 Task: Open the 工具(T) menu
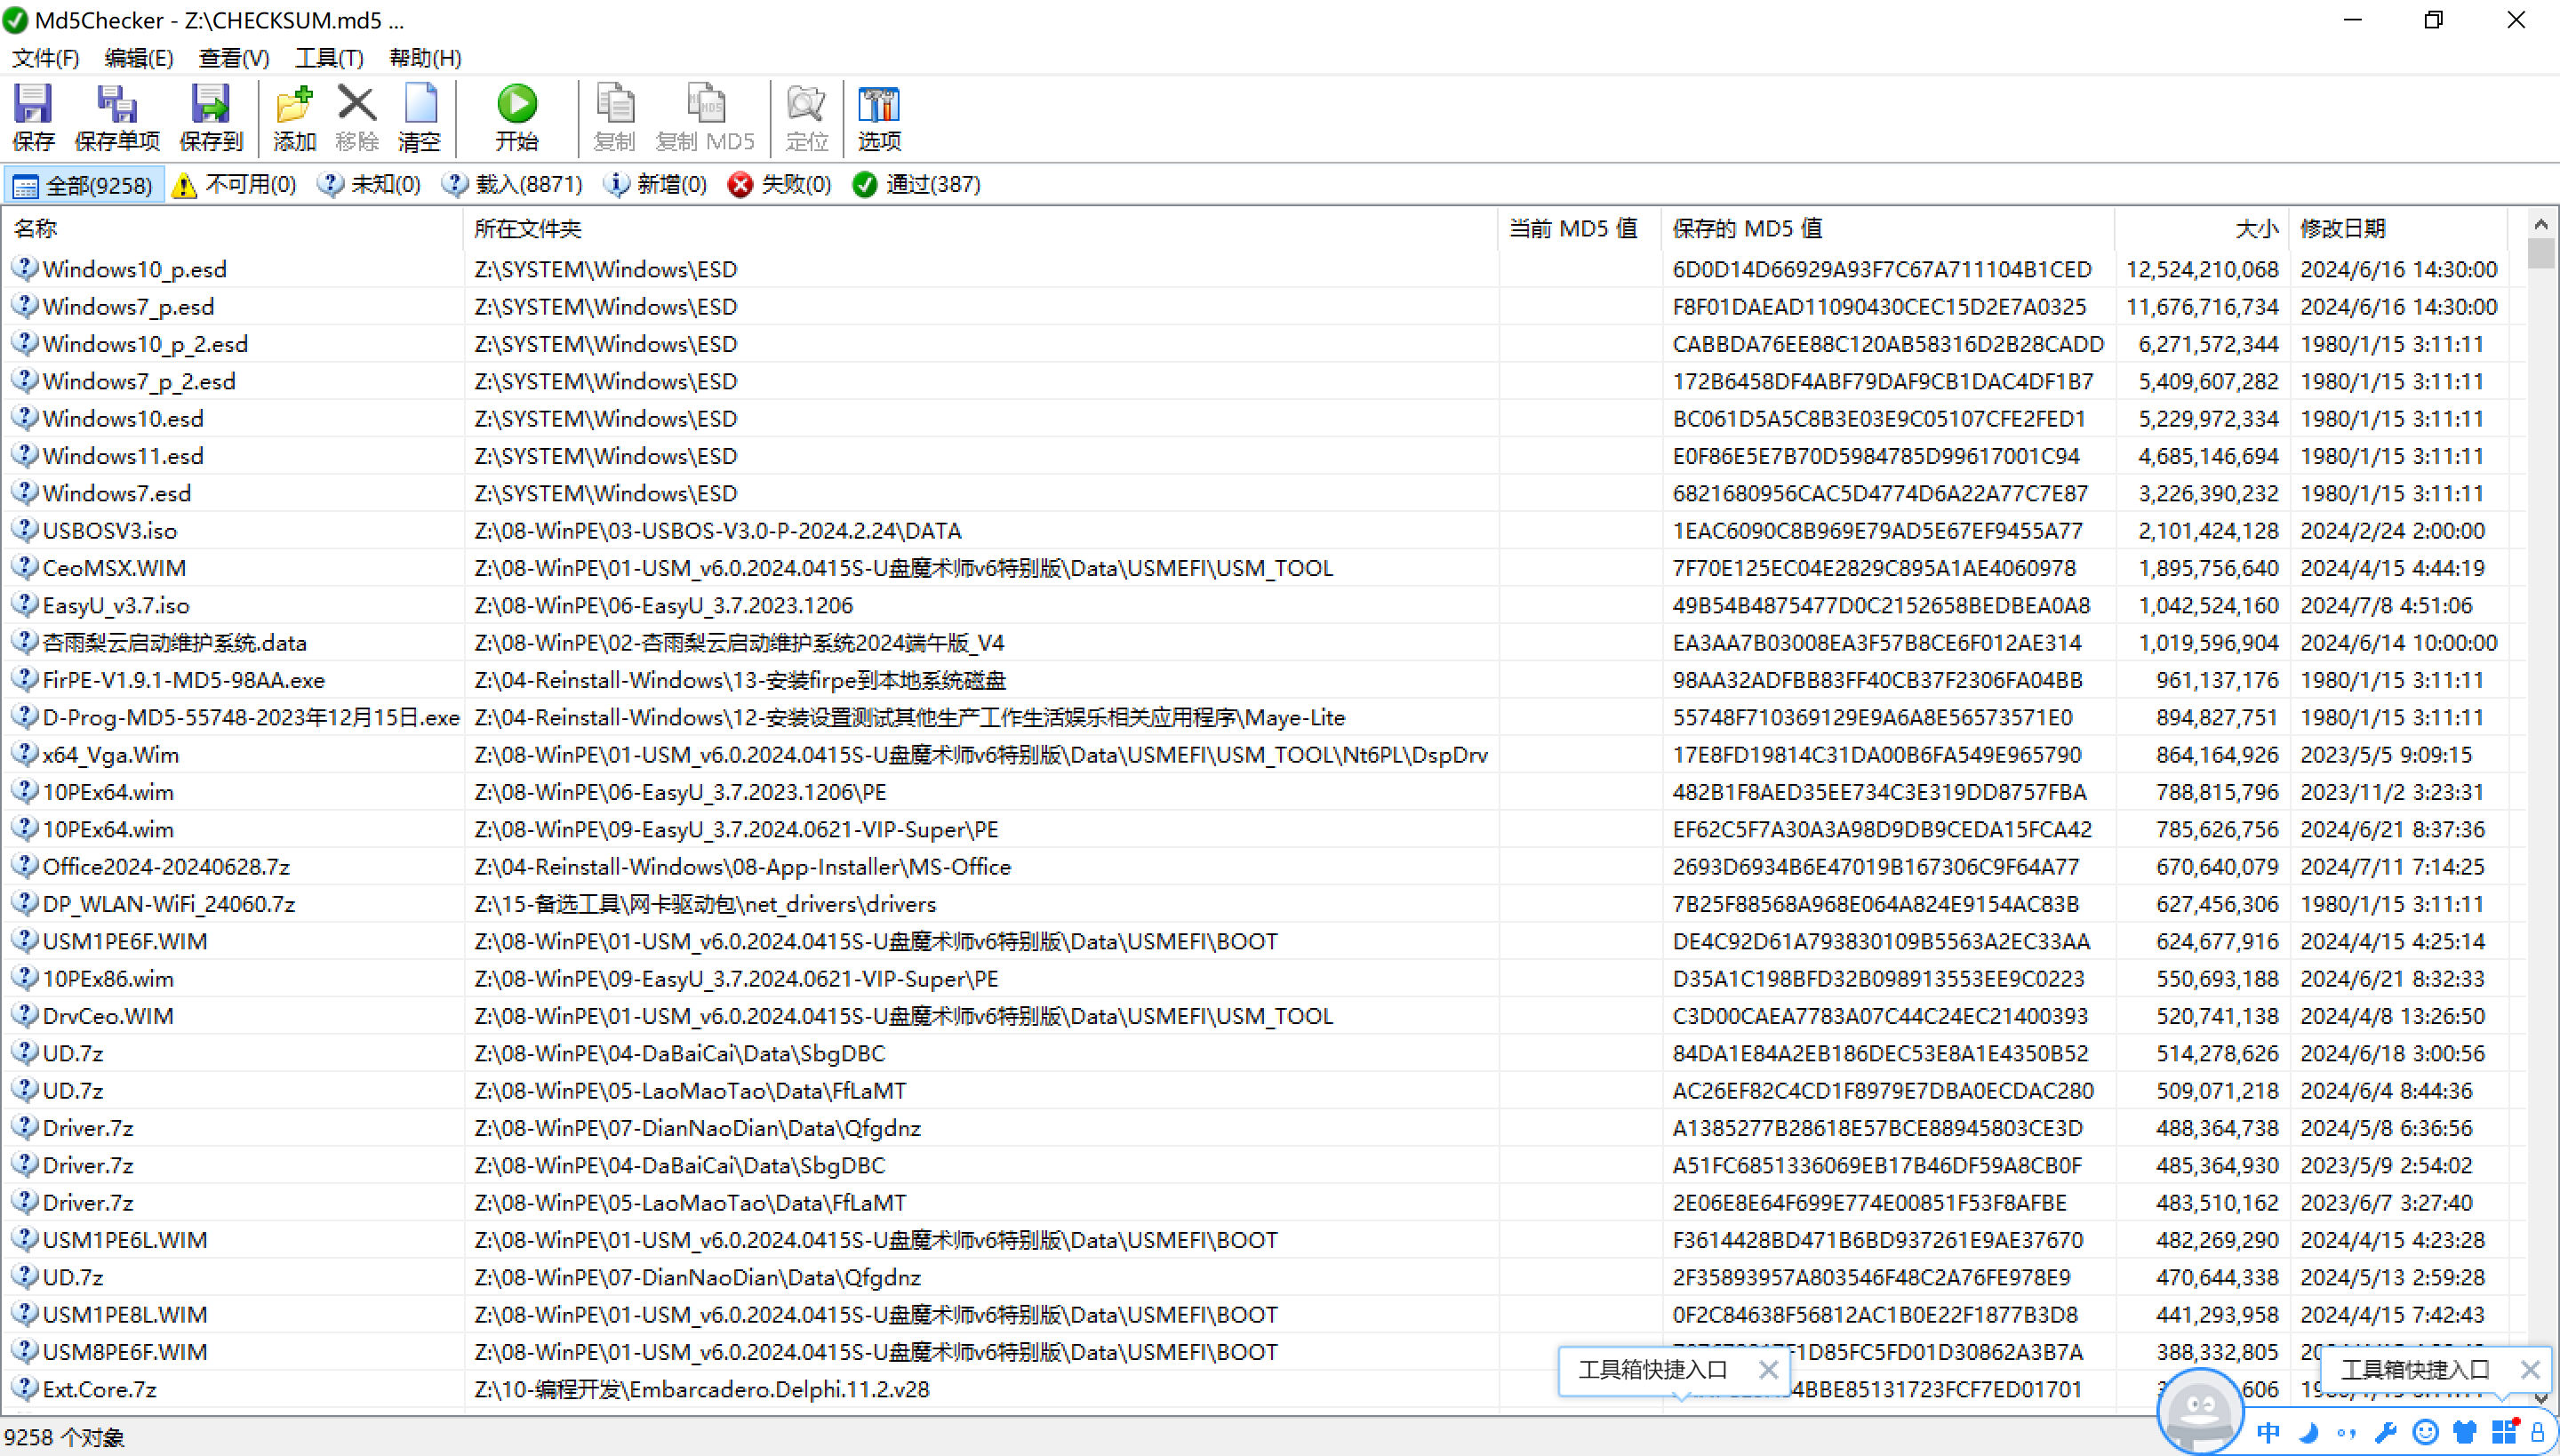click(x=329, y=58)
